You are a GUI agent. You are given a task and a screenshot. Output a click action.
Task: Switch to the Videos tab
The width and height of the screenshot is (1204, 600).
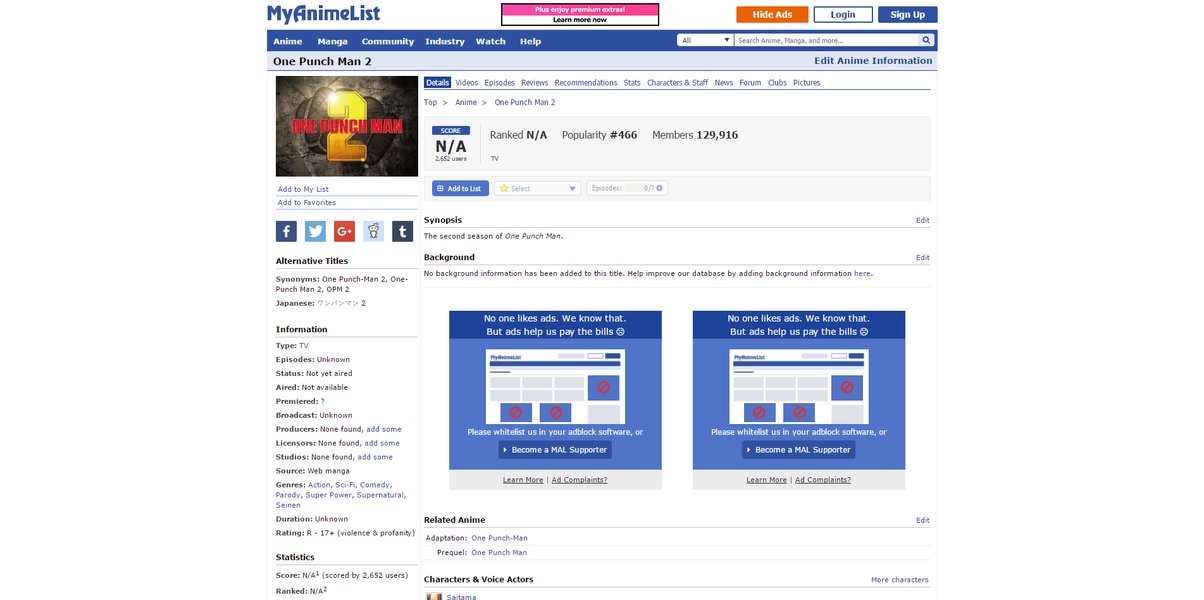pyautogui.click(x=467, y=83)
